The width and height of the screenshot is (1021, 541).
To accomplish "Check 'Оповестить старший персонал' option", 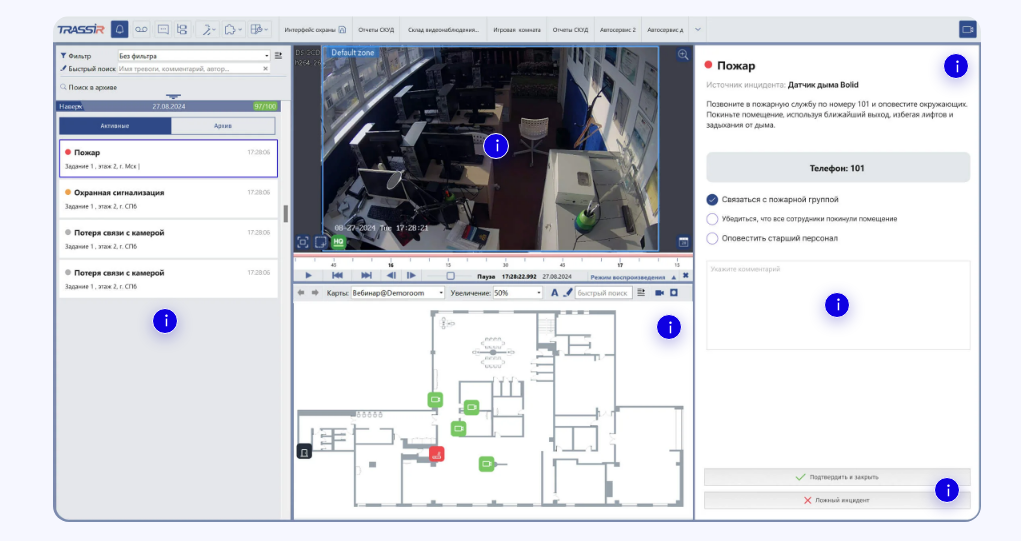I will (712, 238).
